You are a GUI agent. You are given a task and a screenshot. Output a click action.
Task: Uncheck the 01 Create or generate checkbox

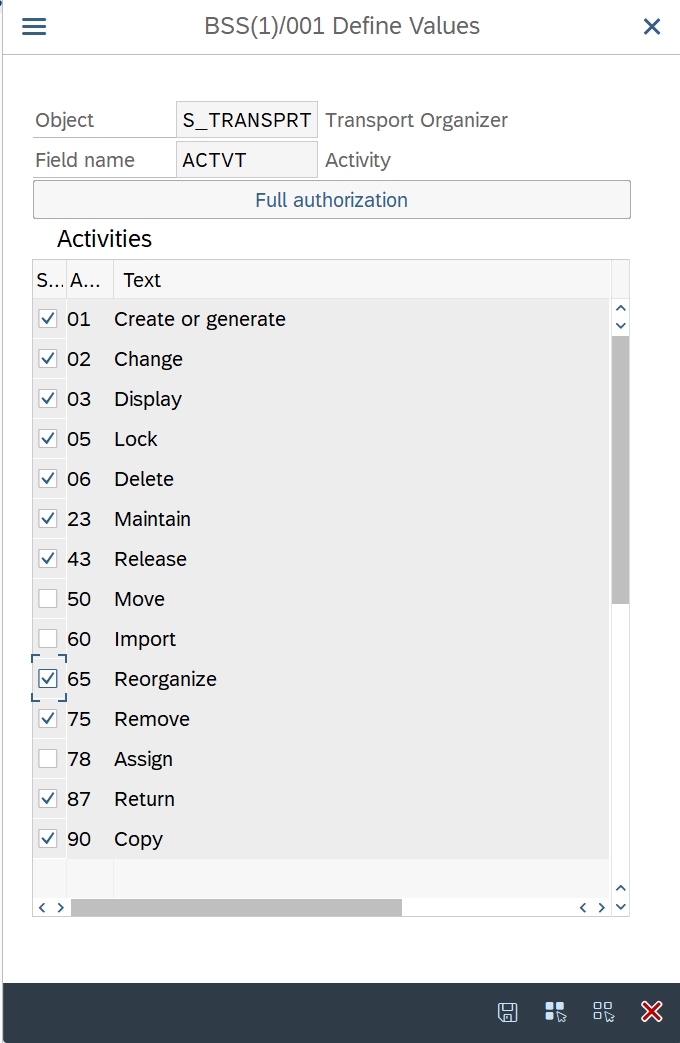47,319
